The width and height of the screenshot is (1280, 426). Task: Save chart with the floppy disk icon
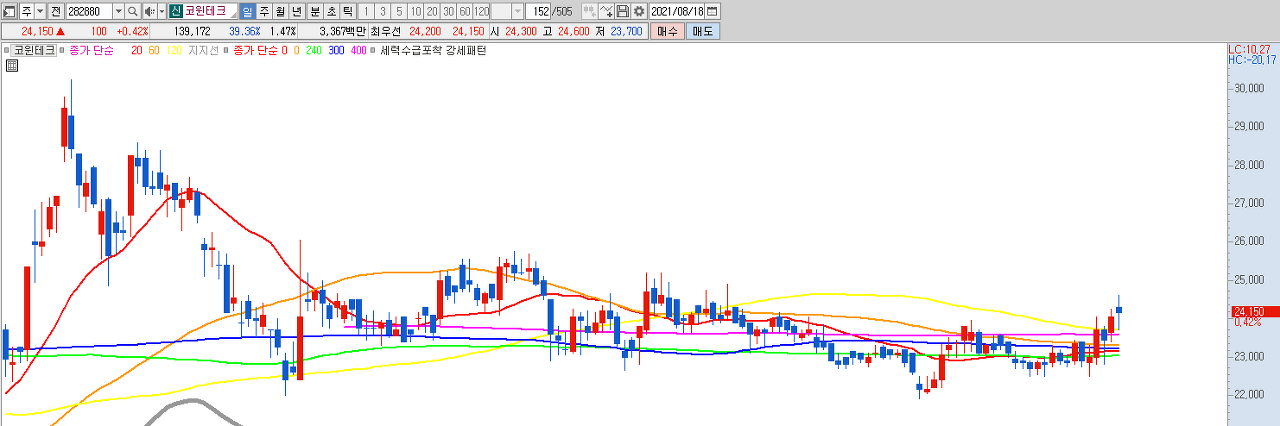pos(622,11)
